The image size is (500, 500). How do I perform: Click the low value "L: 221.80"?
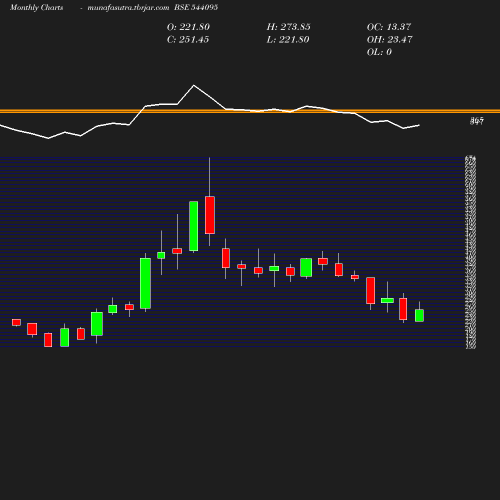pos(288,40)
